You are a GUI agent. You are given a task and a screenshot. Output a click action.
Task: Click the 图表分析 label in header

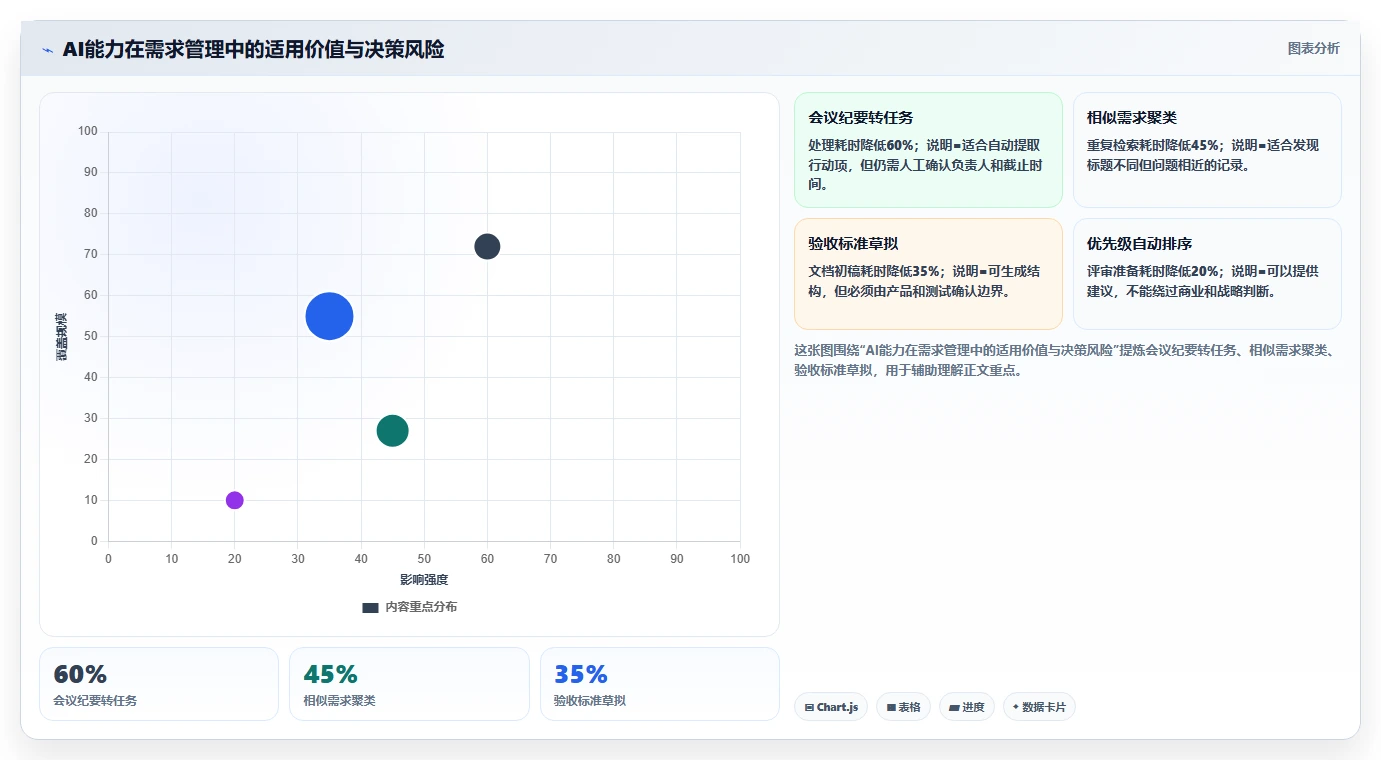(x=1313, y=48)
